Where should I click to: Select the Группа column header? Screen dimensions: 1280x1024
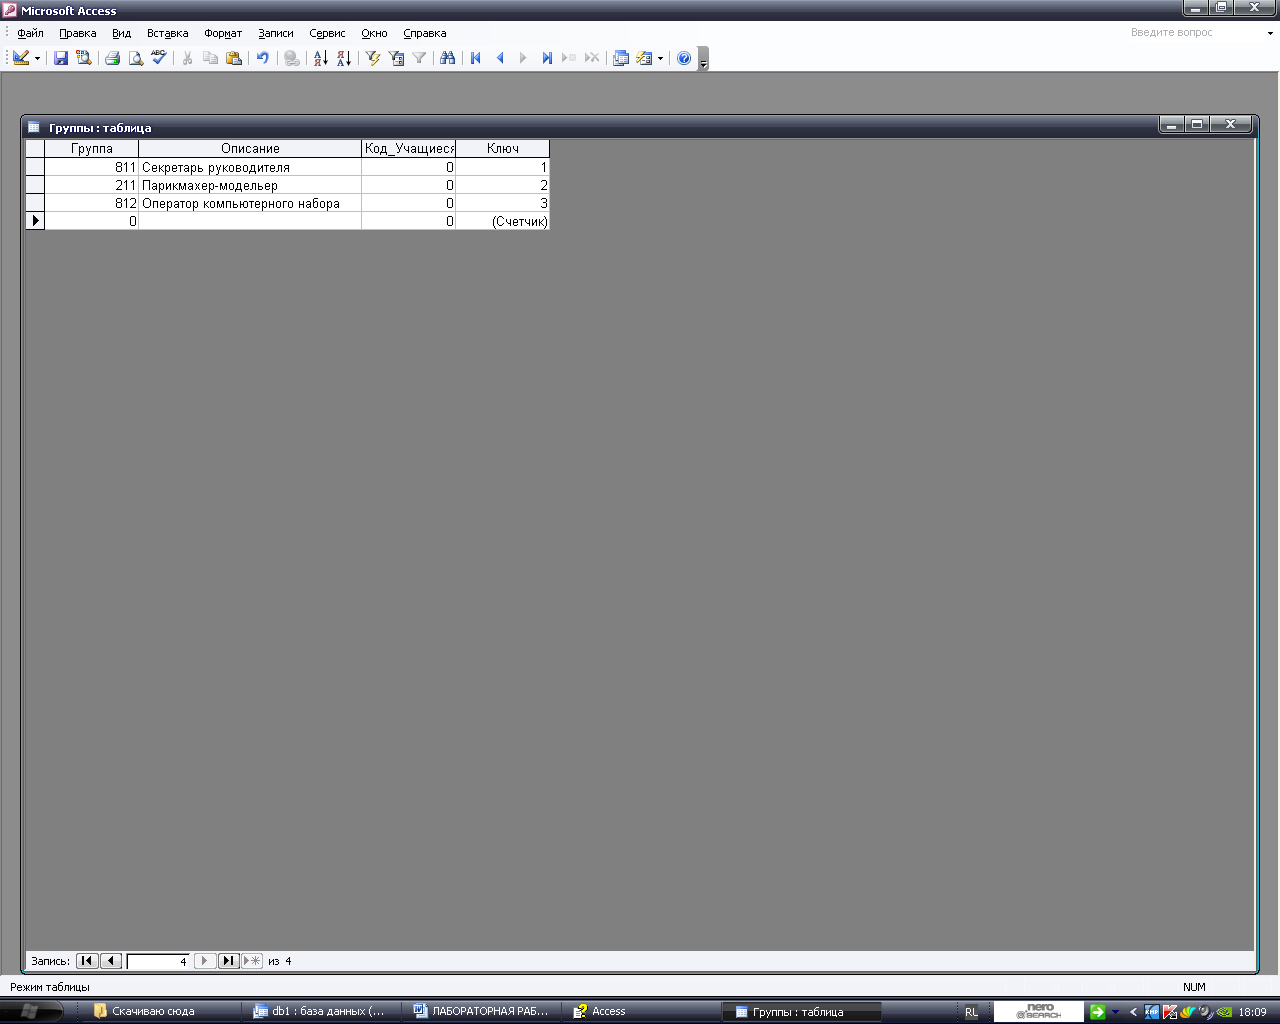click(92, 149)
